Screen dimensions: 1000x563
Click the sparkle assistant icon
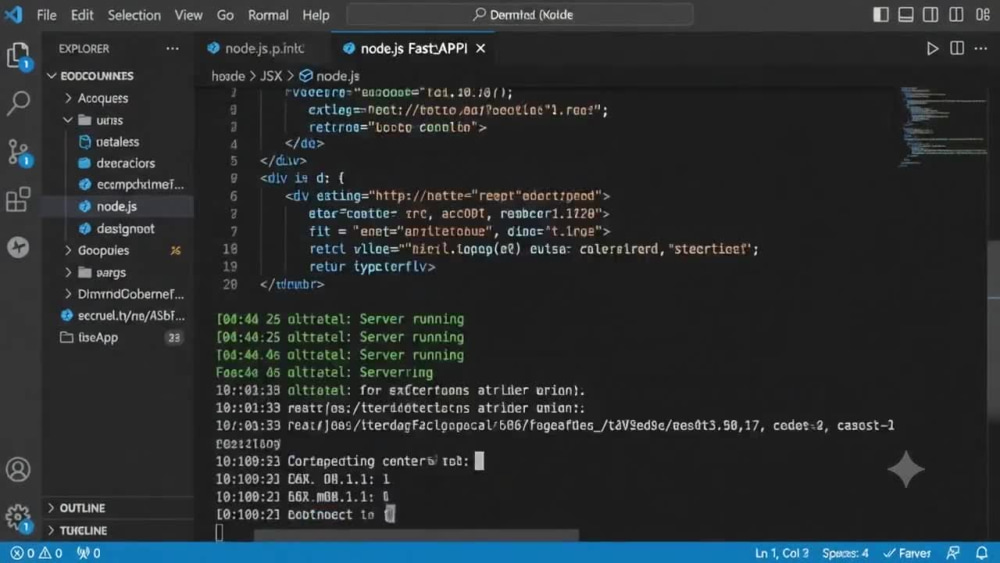(x=906, y=469)
